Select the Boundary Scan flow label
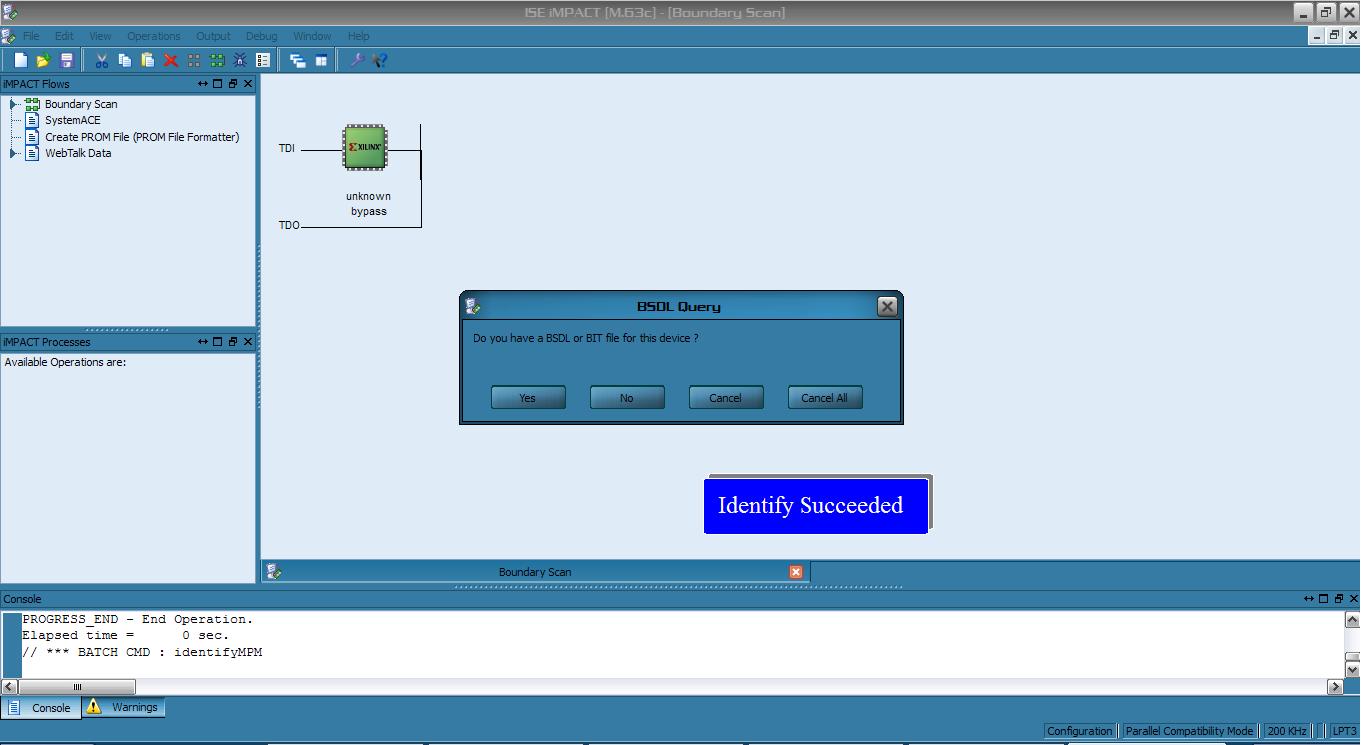The width and height of the screenshot is (1363, 745). pyautogui.click(x=81, y=104)
